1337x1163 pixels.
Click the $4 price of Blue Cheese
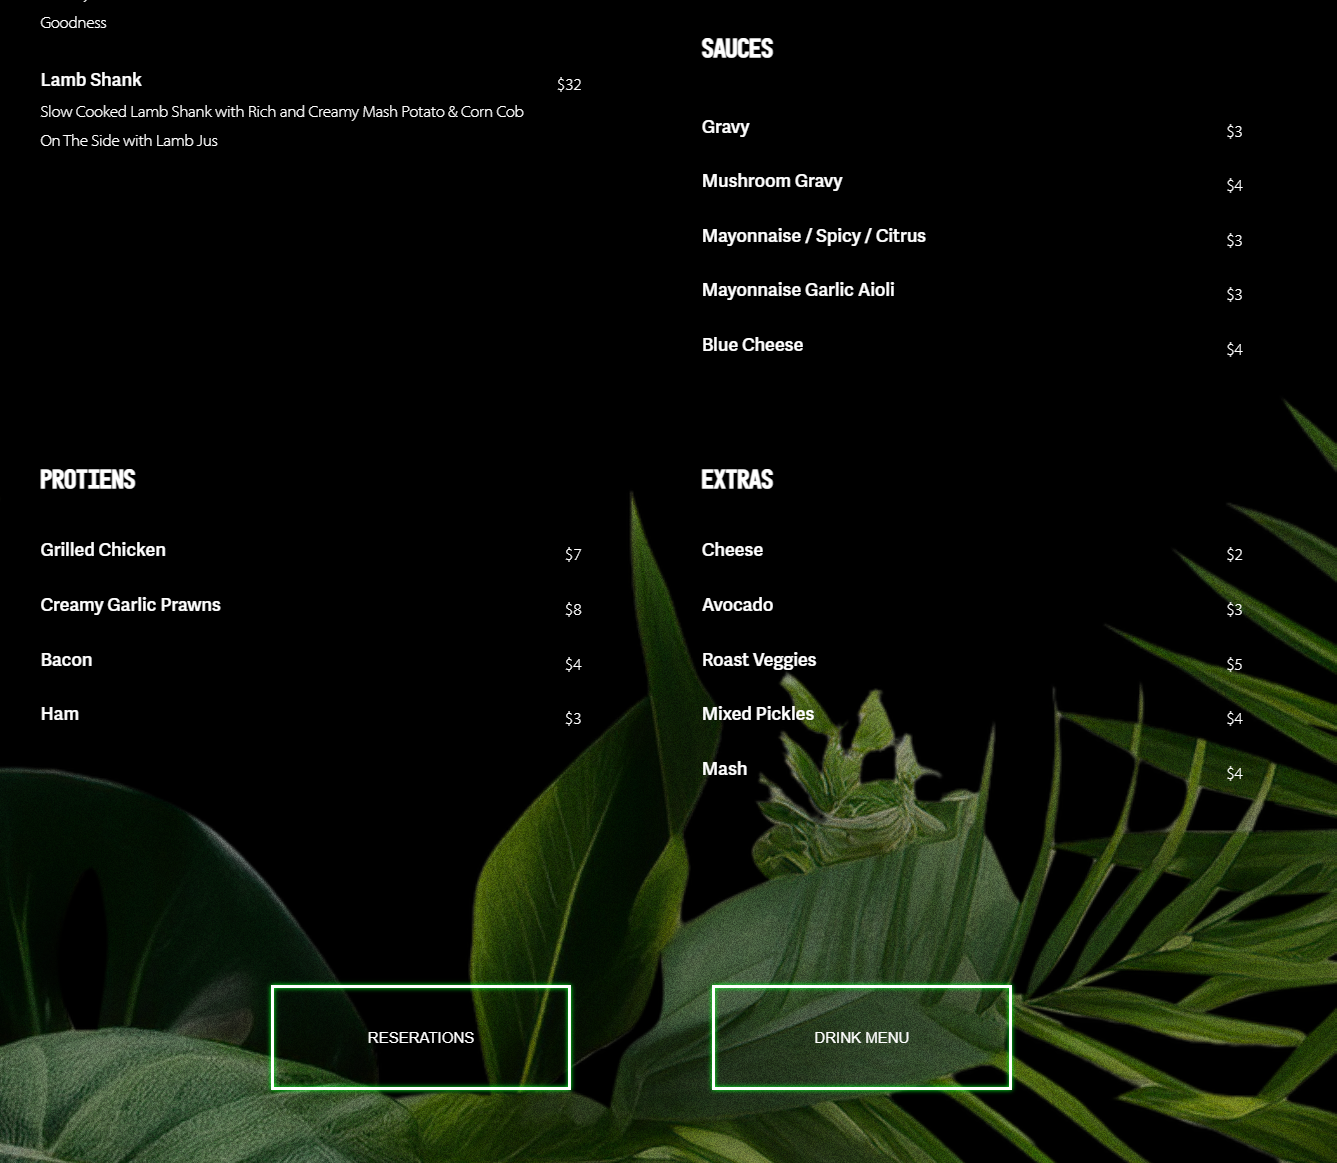click(1234, 350)
